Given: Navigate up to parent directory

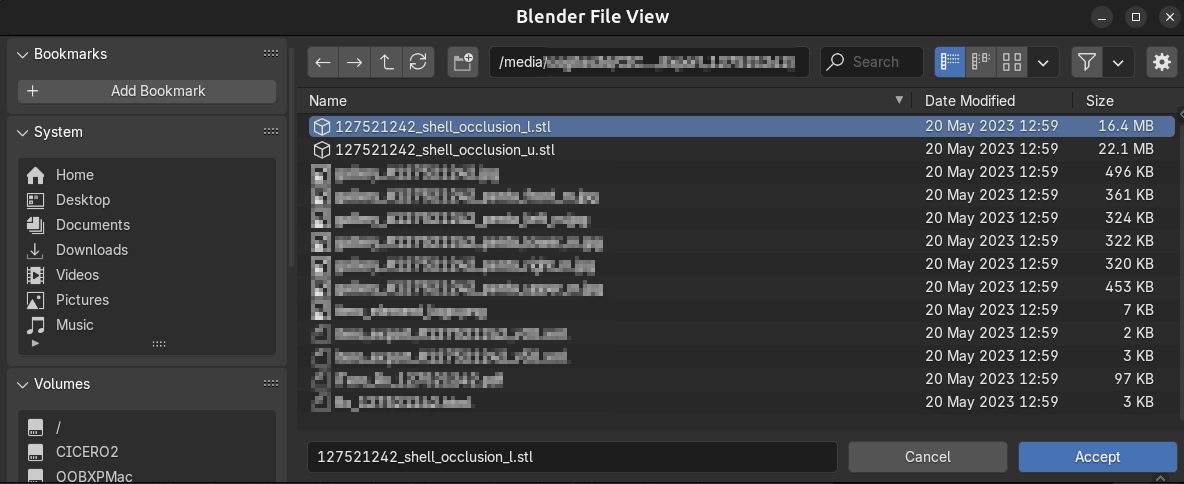Looking at the screenshot, I should coord(386,62).
